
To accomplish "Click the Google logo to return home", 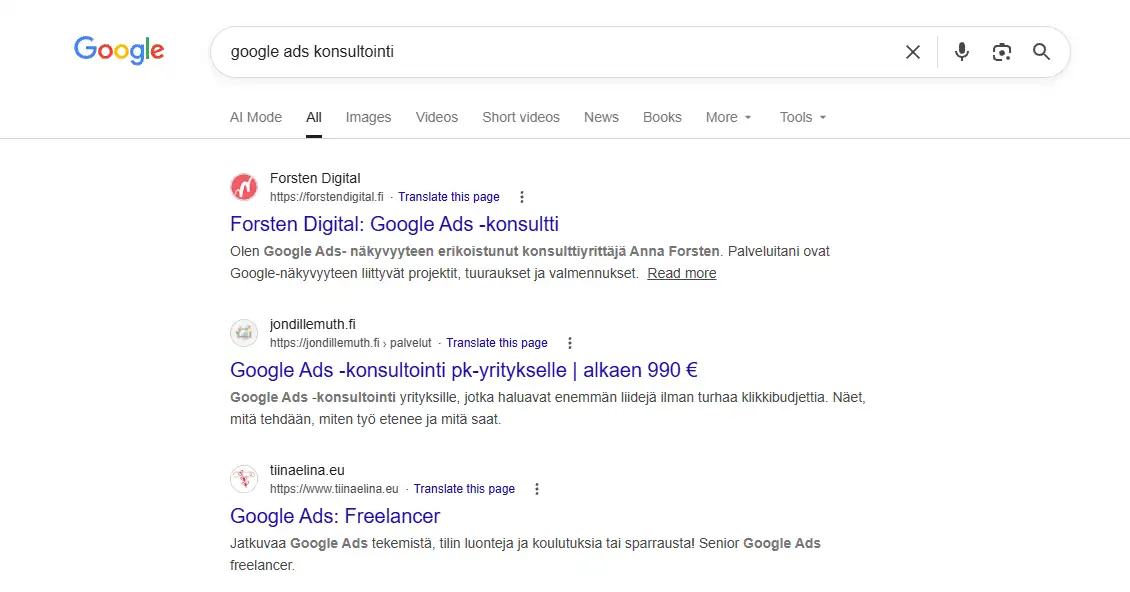I will point(118,50).
